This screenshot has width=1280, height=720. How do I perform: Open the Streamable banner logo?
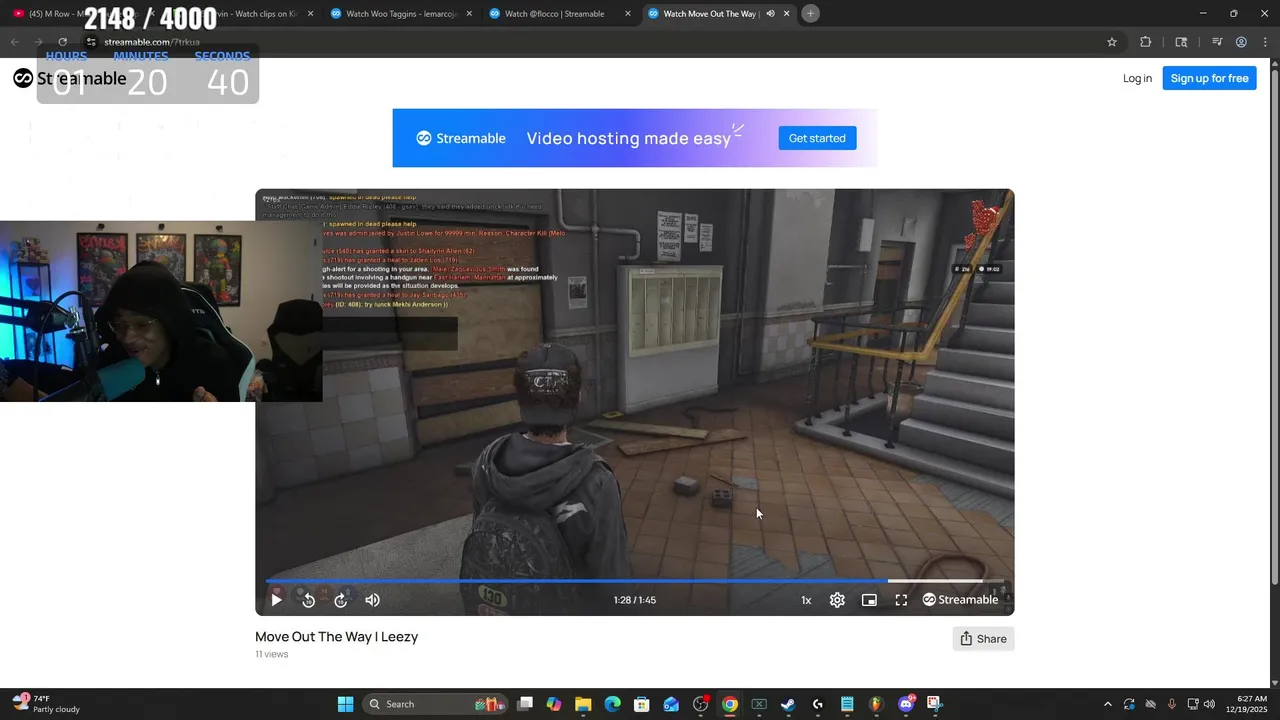(461, 138)
